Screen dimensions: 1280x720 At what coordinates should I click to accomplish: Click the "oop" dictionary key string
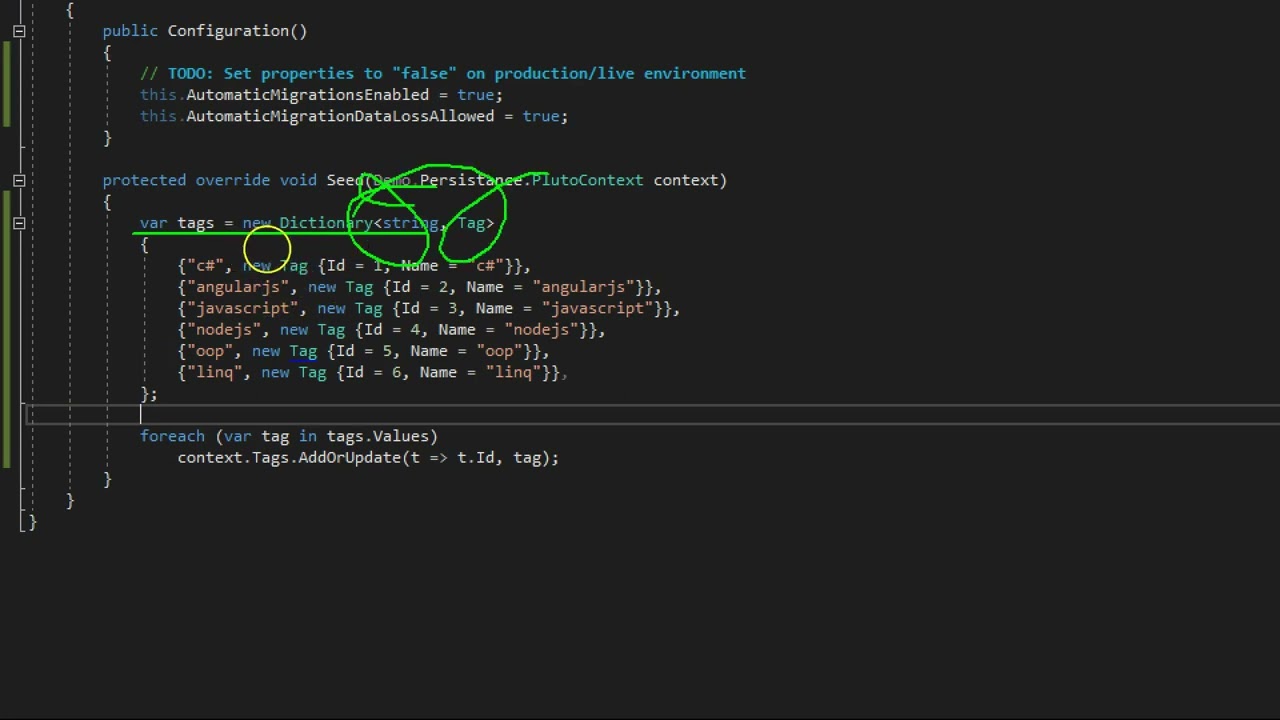(x=210, y=351)
